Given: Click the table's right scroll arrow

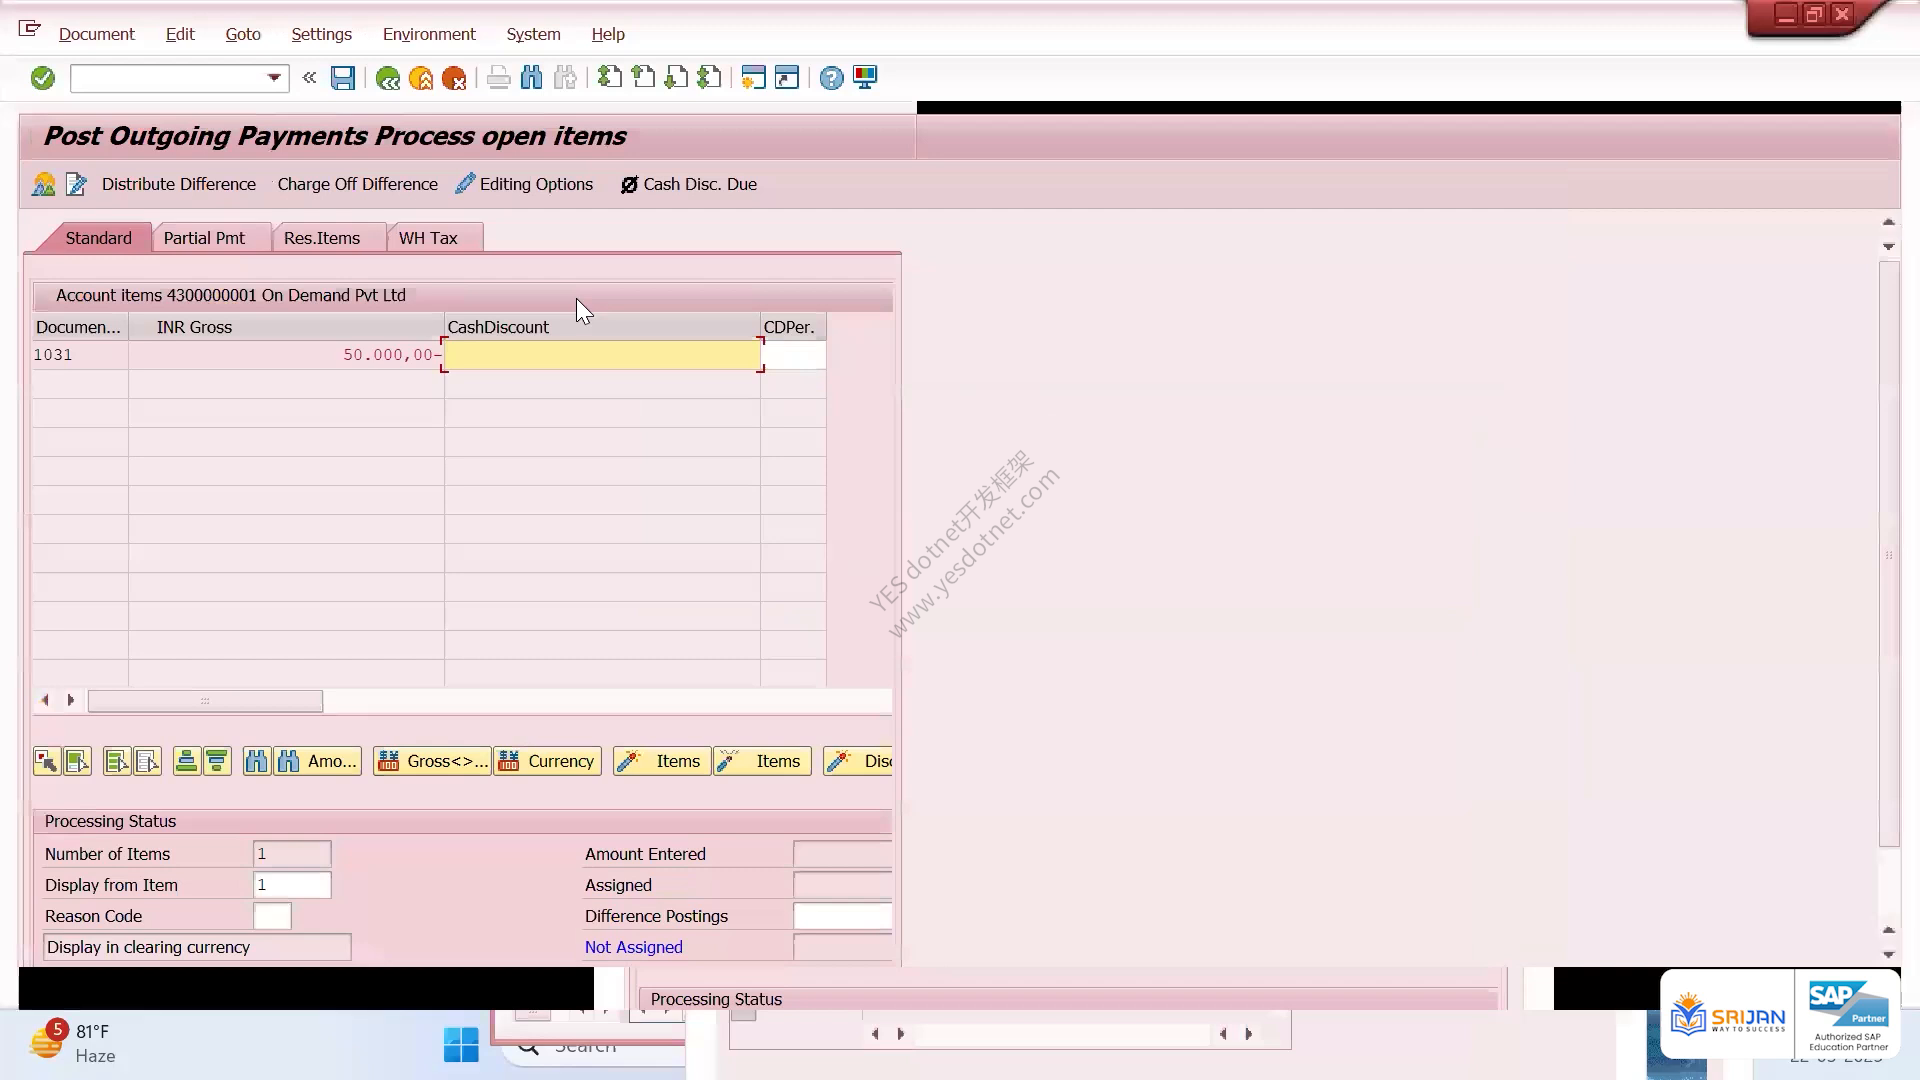Looking at the screenshot, I should coord(71,700).
